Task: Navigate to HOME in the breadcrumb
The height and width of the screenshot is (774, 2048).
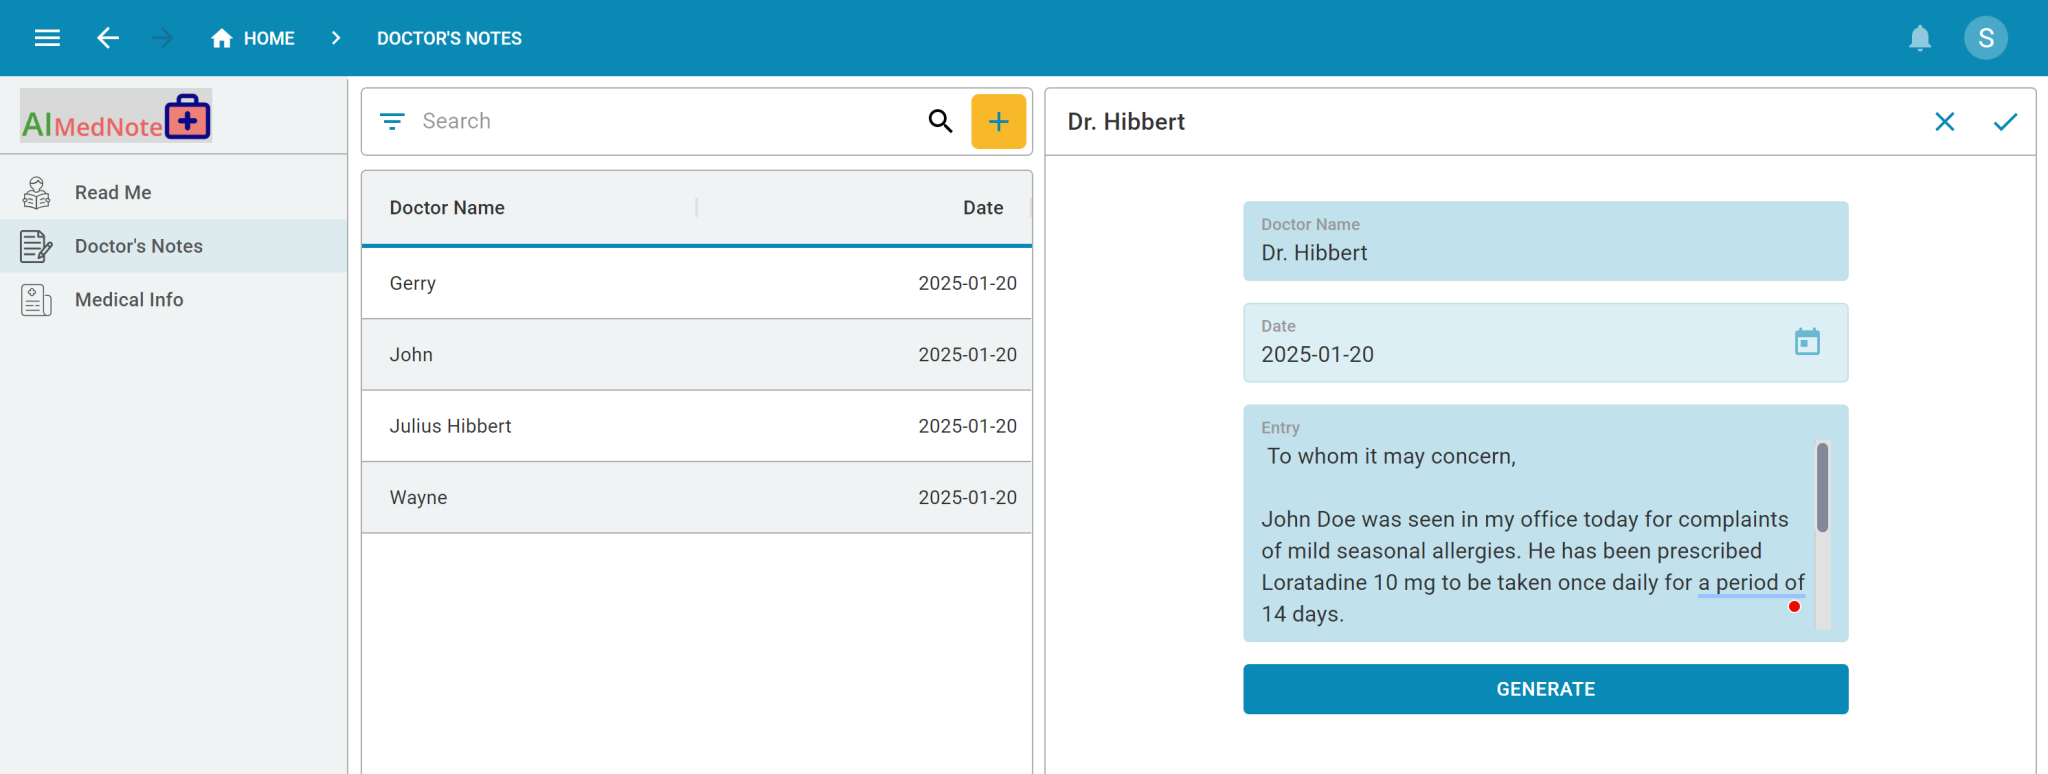Action: pyautogui.click(x=253, y=38)
